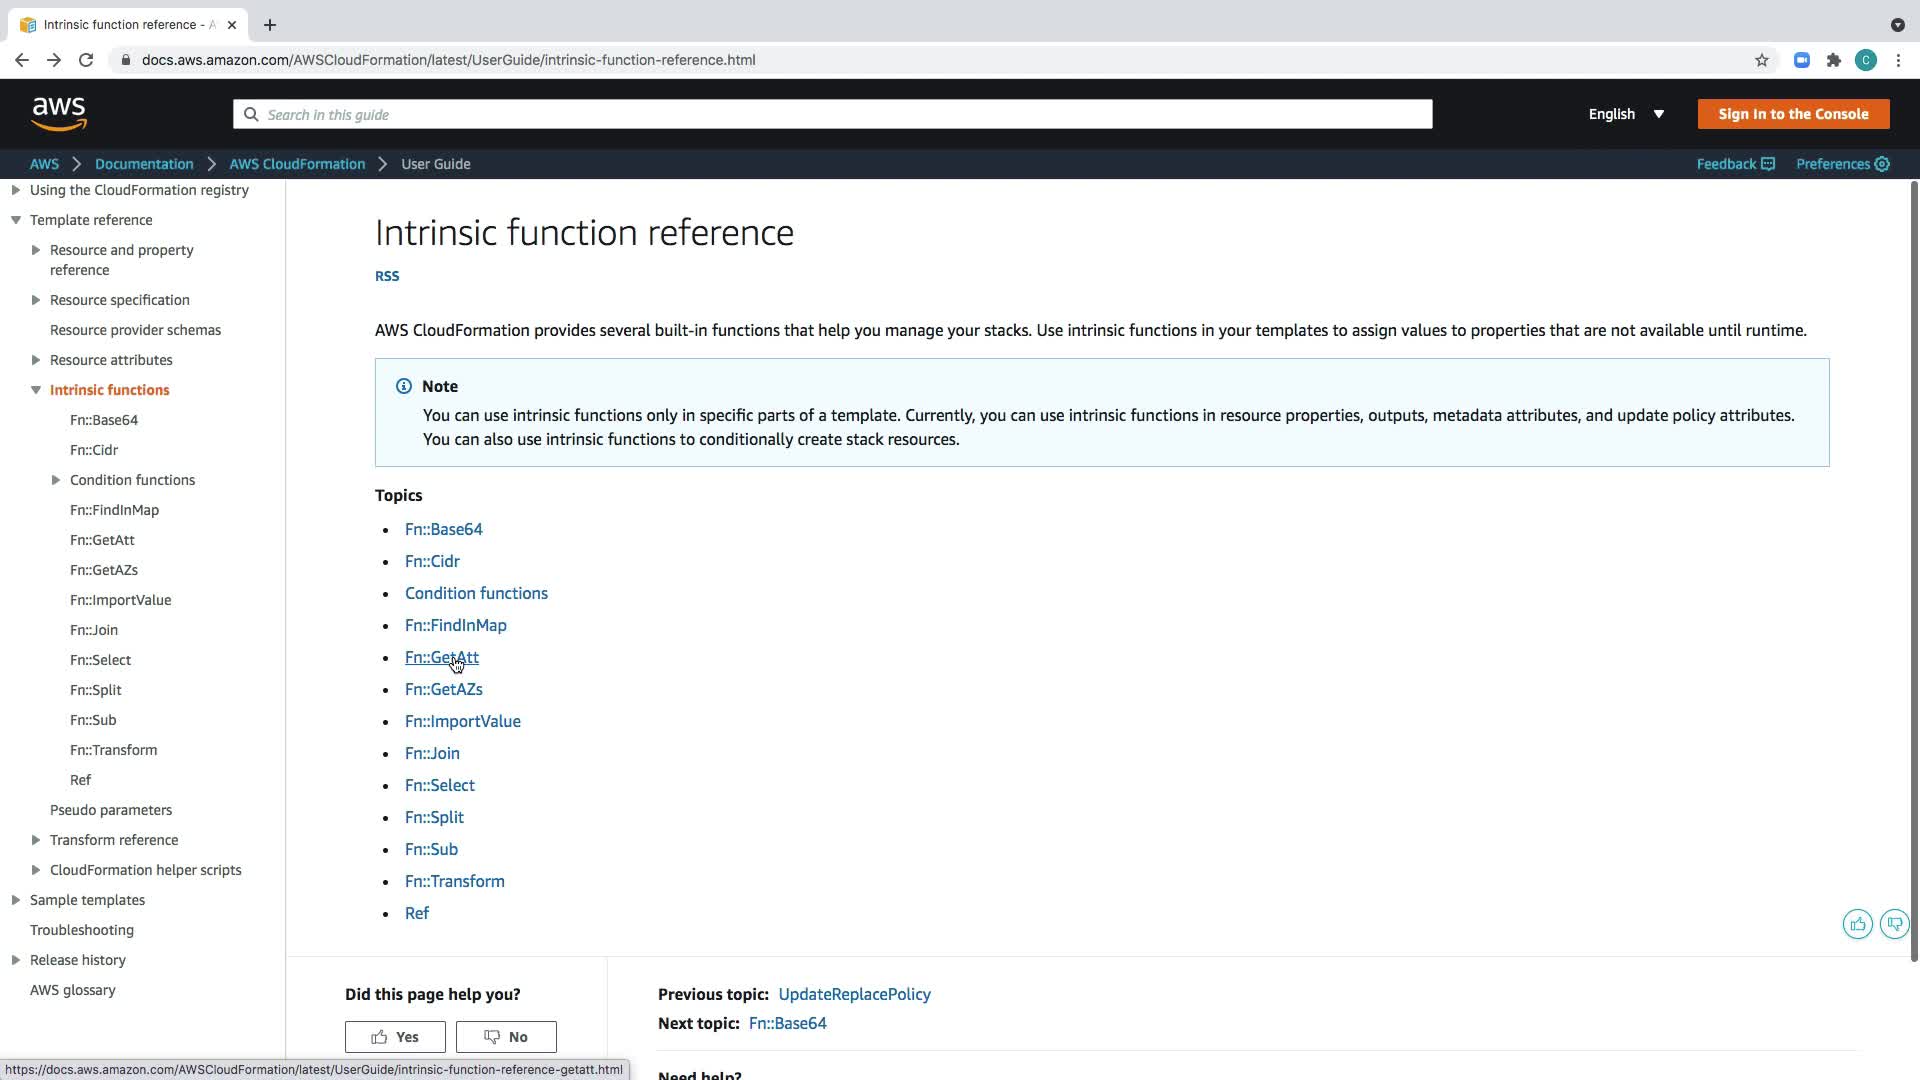Click the No not-helpful button
Image resolution: width=1920 pixels, height=1080 pixels.
click(x=506, y=1037)
